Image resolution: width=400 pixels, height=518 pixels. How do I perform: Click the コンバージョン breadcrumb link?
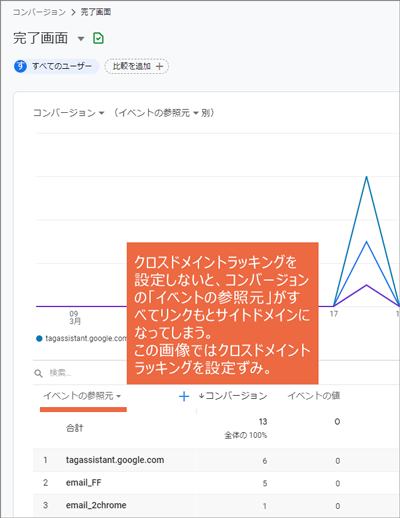point(39,12)
